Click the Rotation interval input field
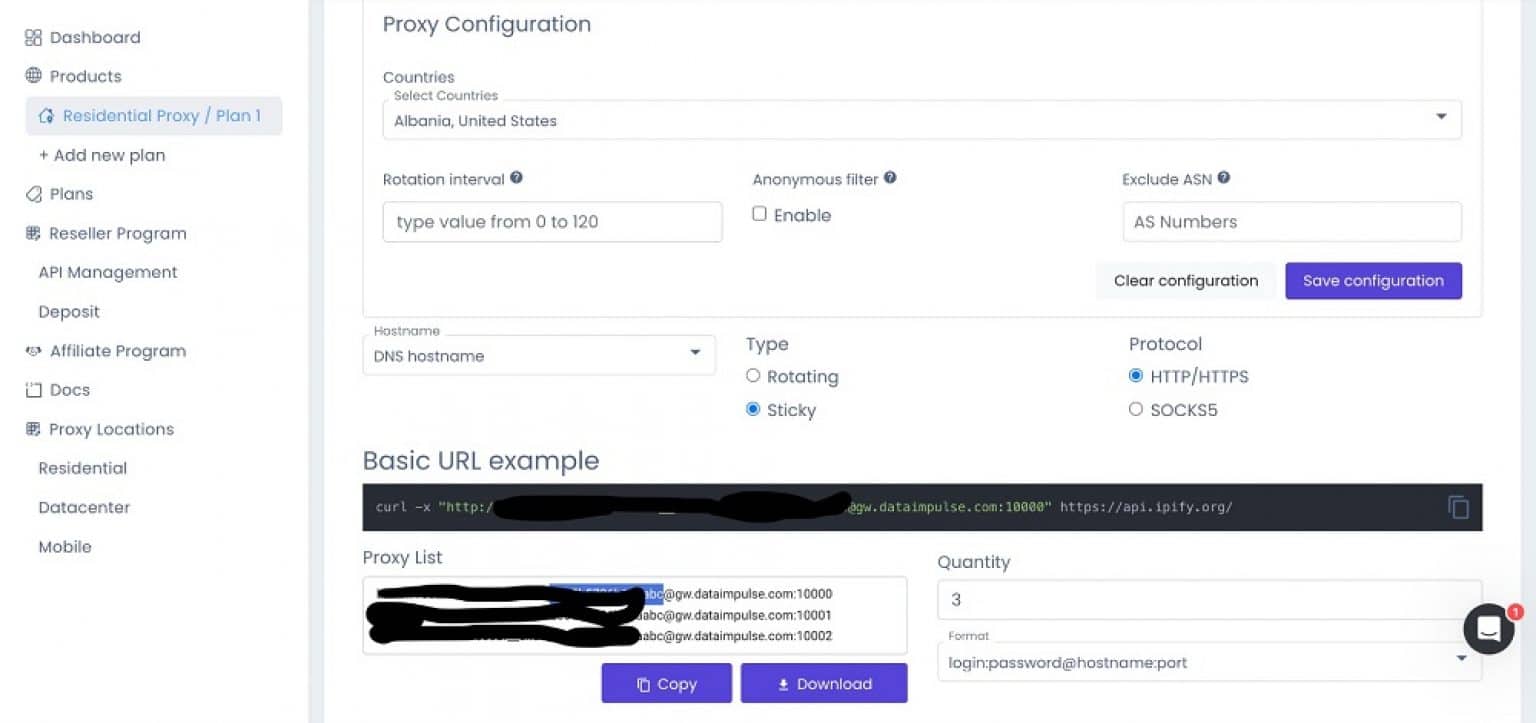Viewport: 1536px width, 723px height. 552,222
